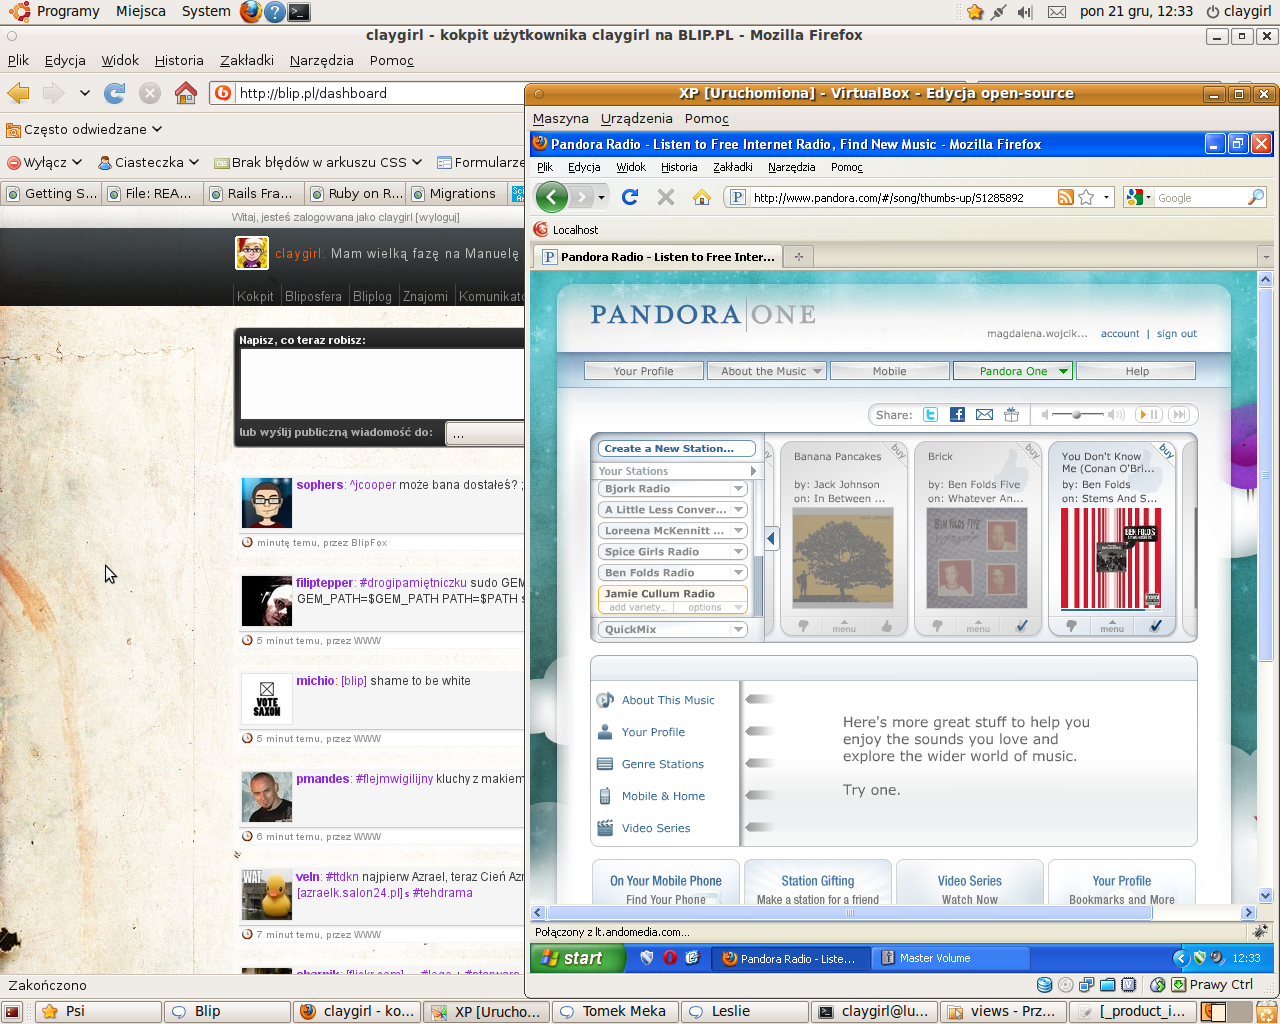Expand Your Stations header arrow
Screen dimensions: 1280x1024
(753, 471)
